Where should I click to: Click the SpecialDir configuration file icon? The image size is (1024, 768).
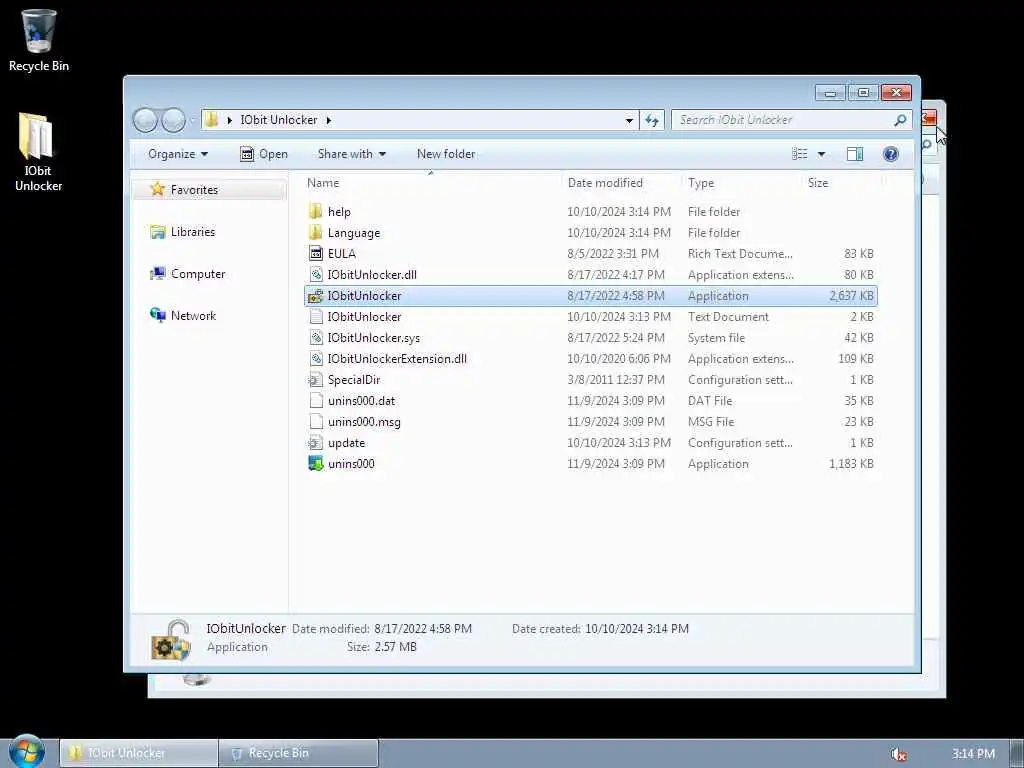315,379
